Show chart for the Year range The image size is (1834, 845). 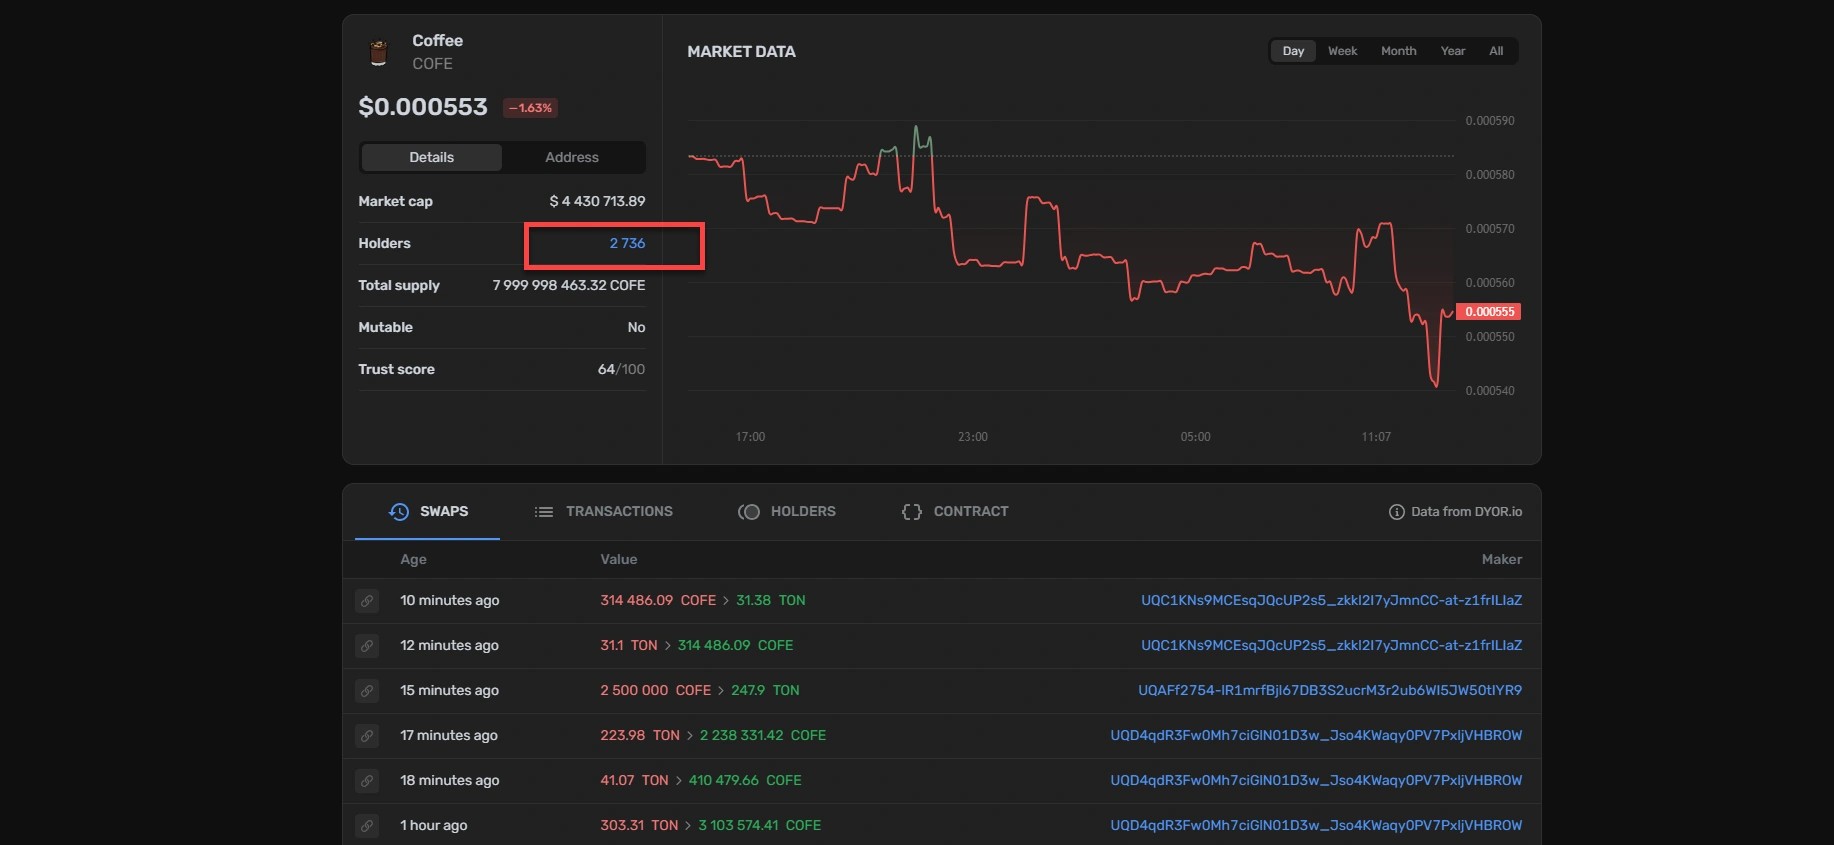tap(1452, 51)
